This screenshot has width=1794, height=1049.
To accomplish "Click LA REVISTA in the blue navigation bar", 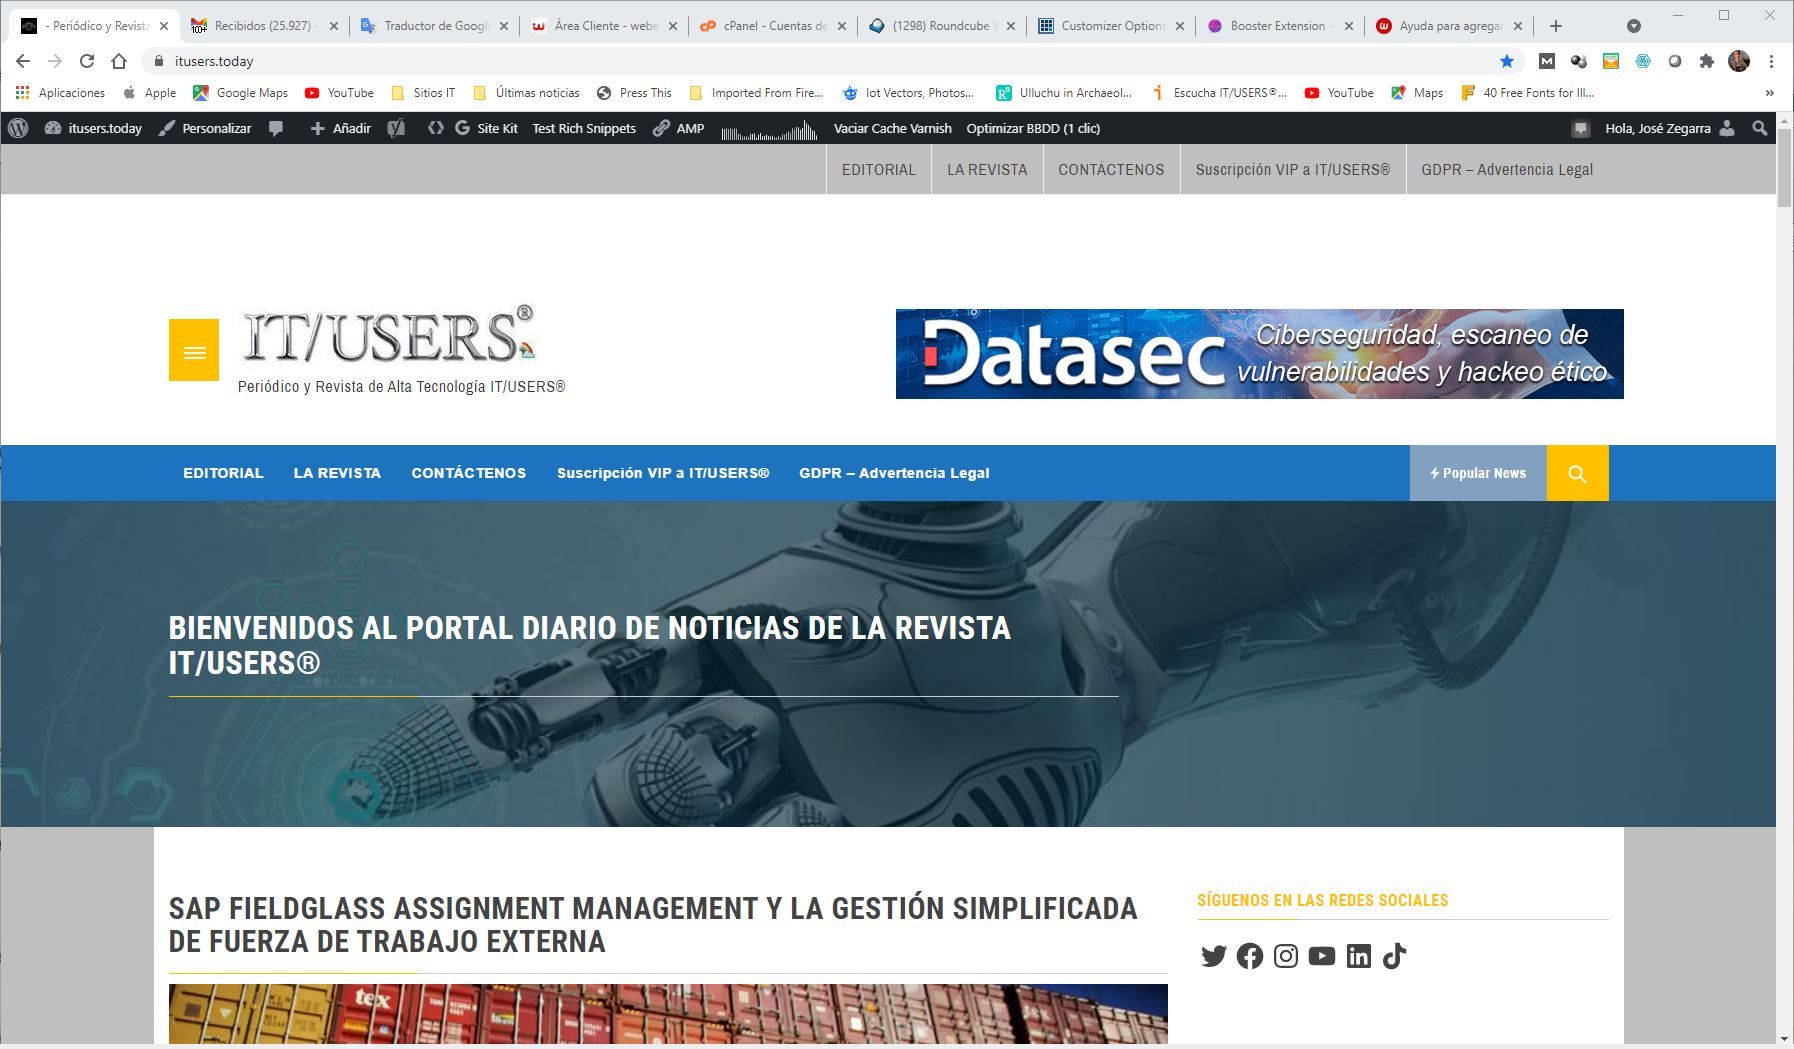I will (x=337, y=473).
